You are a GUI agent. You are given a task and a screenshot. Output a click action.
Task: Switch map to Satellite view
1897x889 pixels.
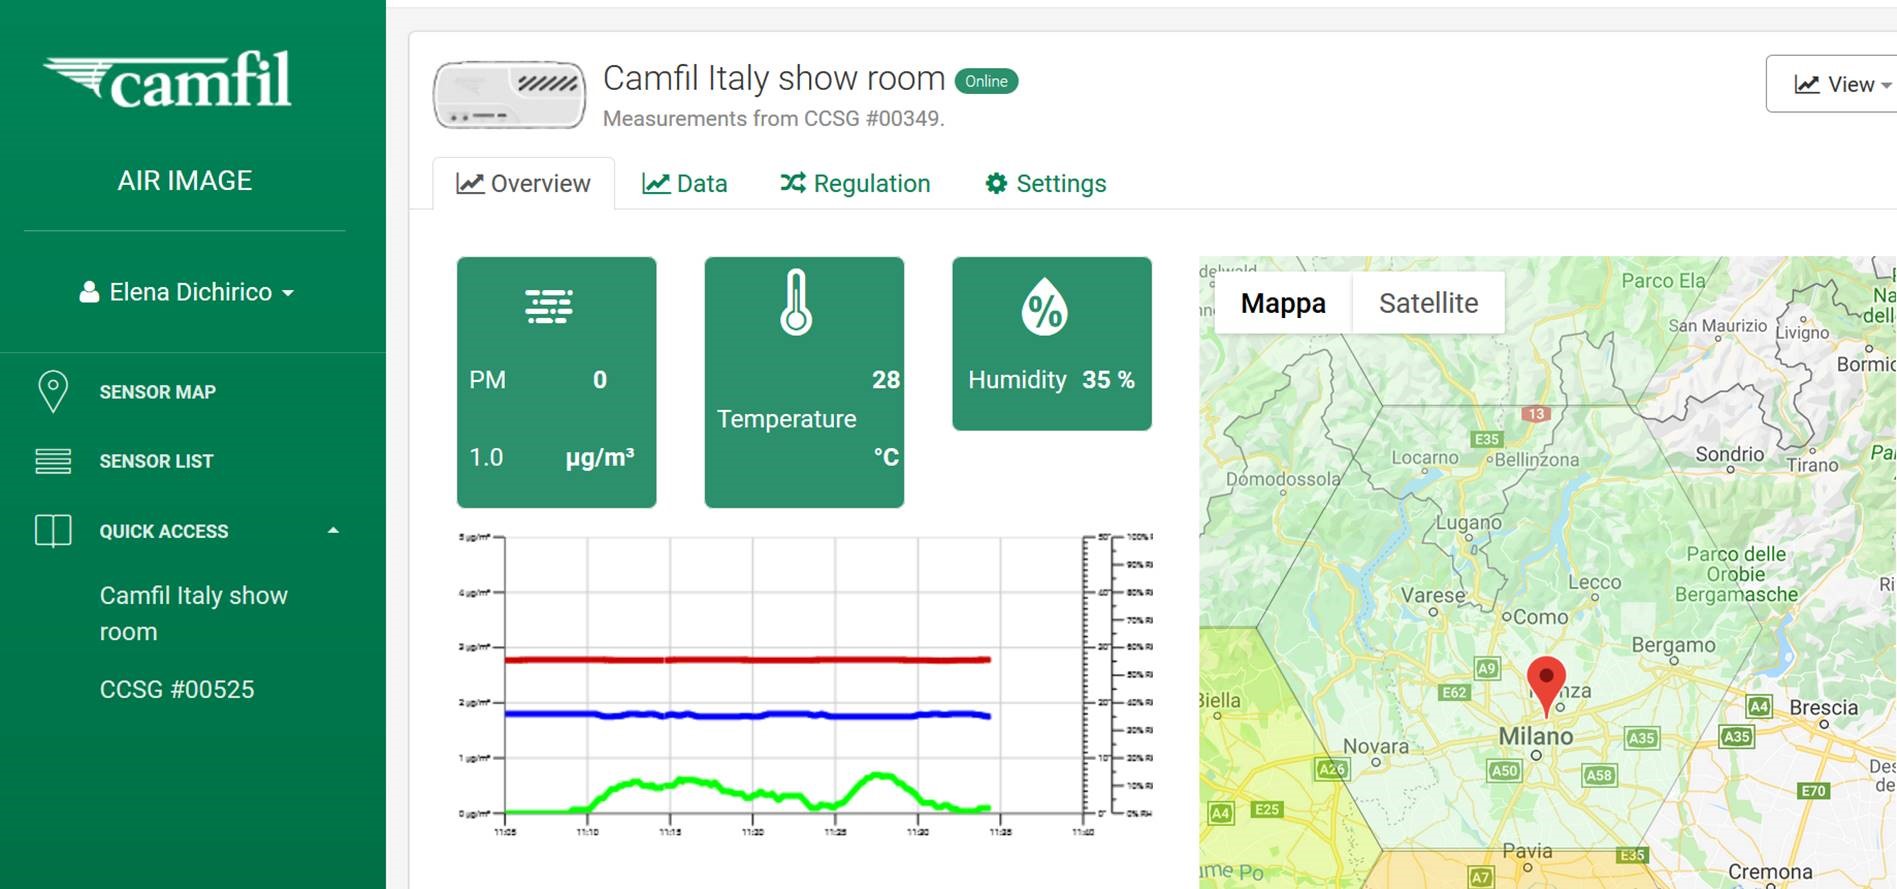1427,303
